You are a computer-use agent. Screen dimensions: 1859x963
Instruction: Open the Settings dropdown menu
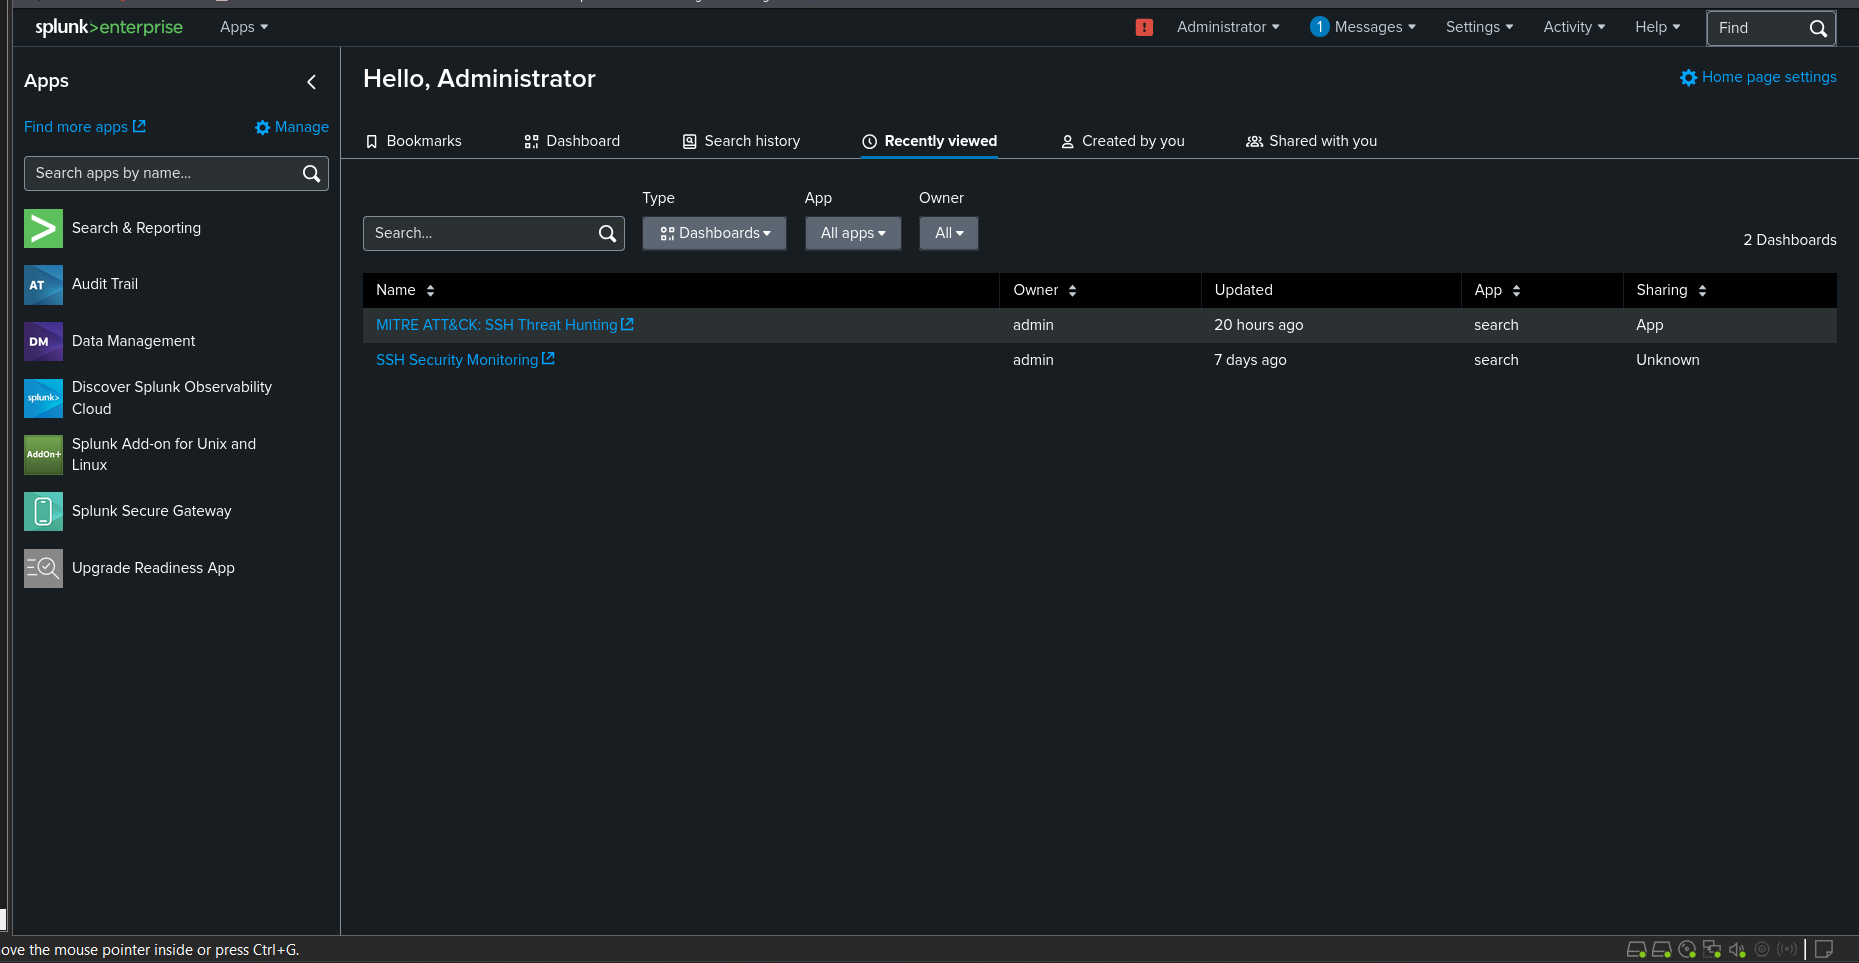1479,27
